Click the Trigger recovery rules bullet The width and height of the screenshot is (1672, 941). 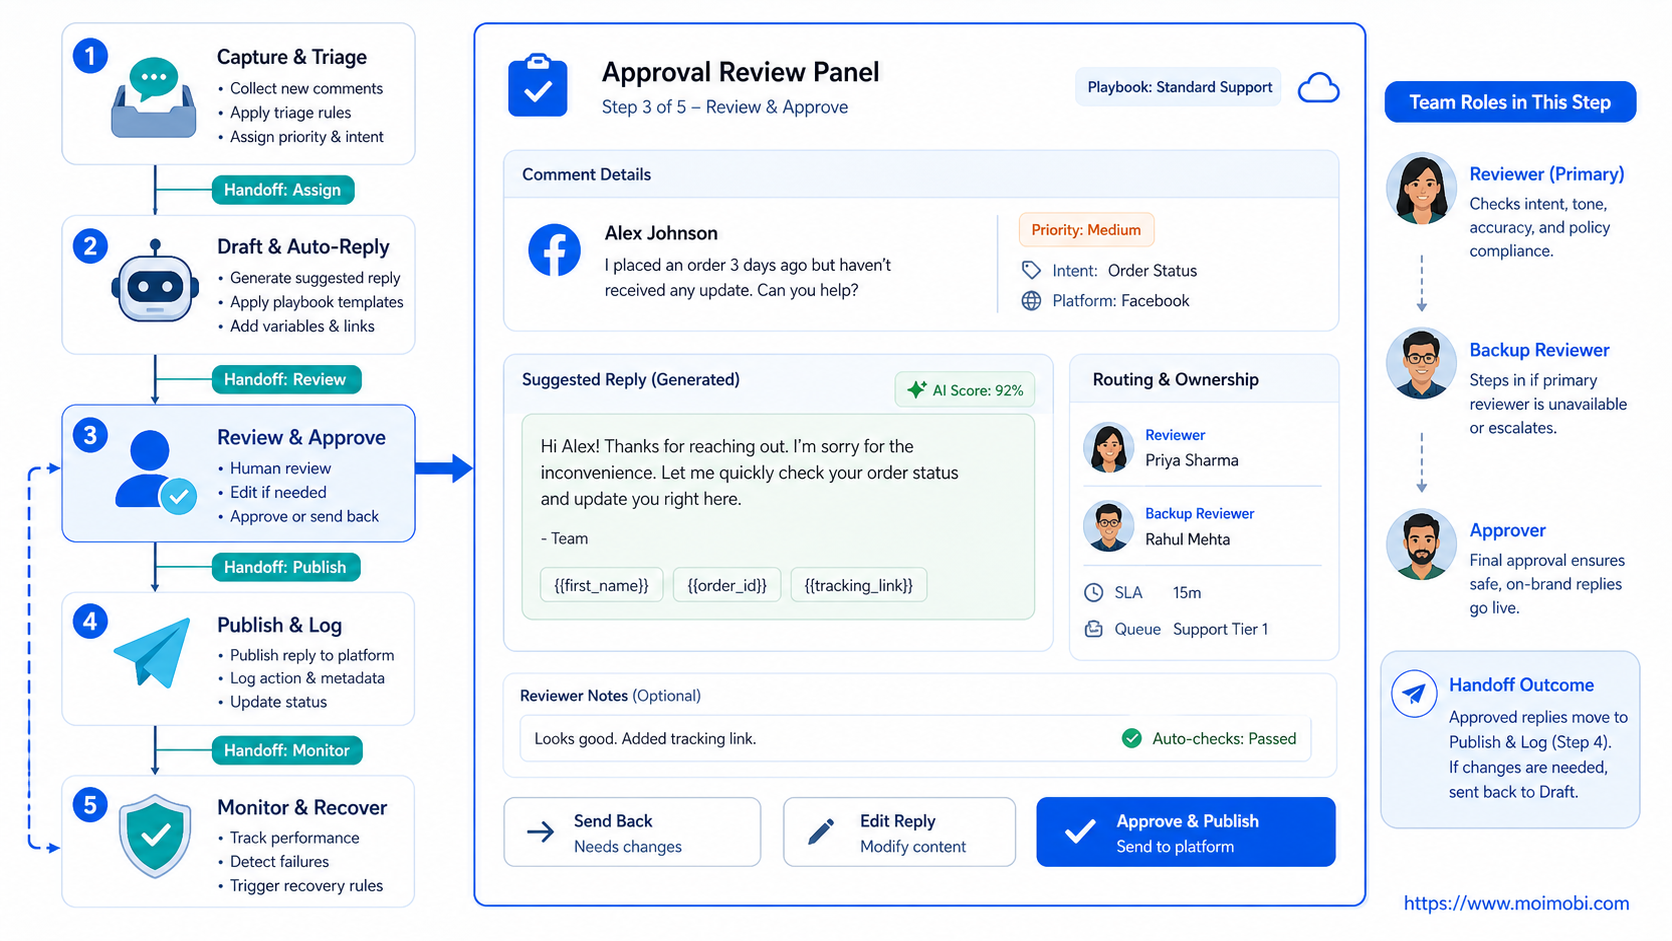[306, 885]
